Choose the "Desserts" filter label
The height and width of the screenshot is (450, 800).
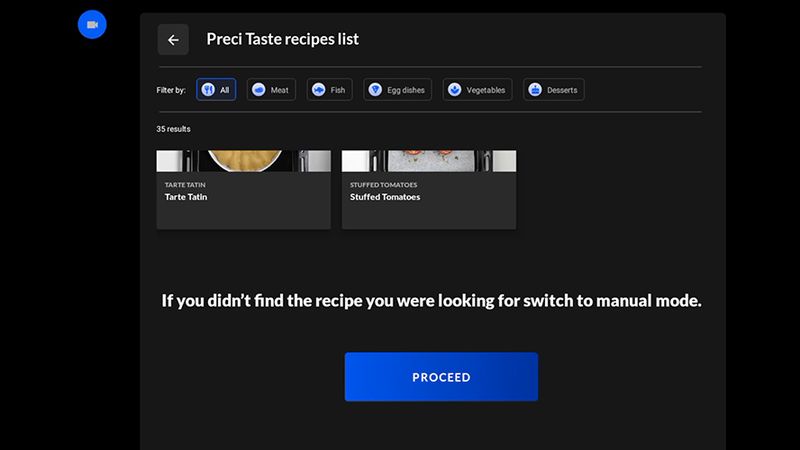click(561, 90)
